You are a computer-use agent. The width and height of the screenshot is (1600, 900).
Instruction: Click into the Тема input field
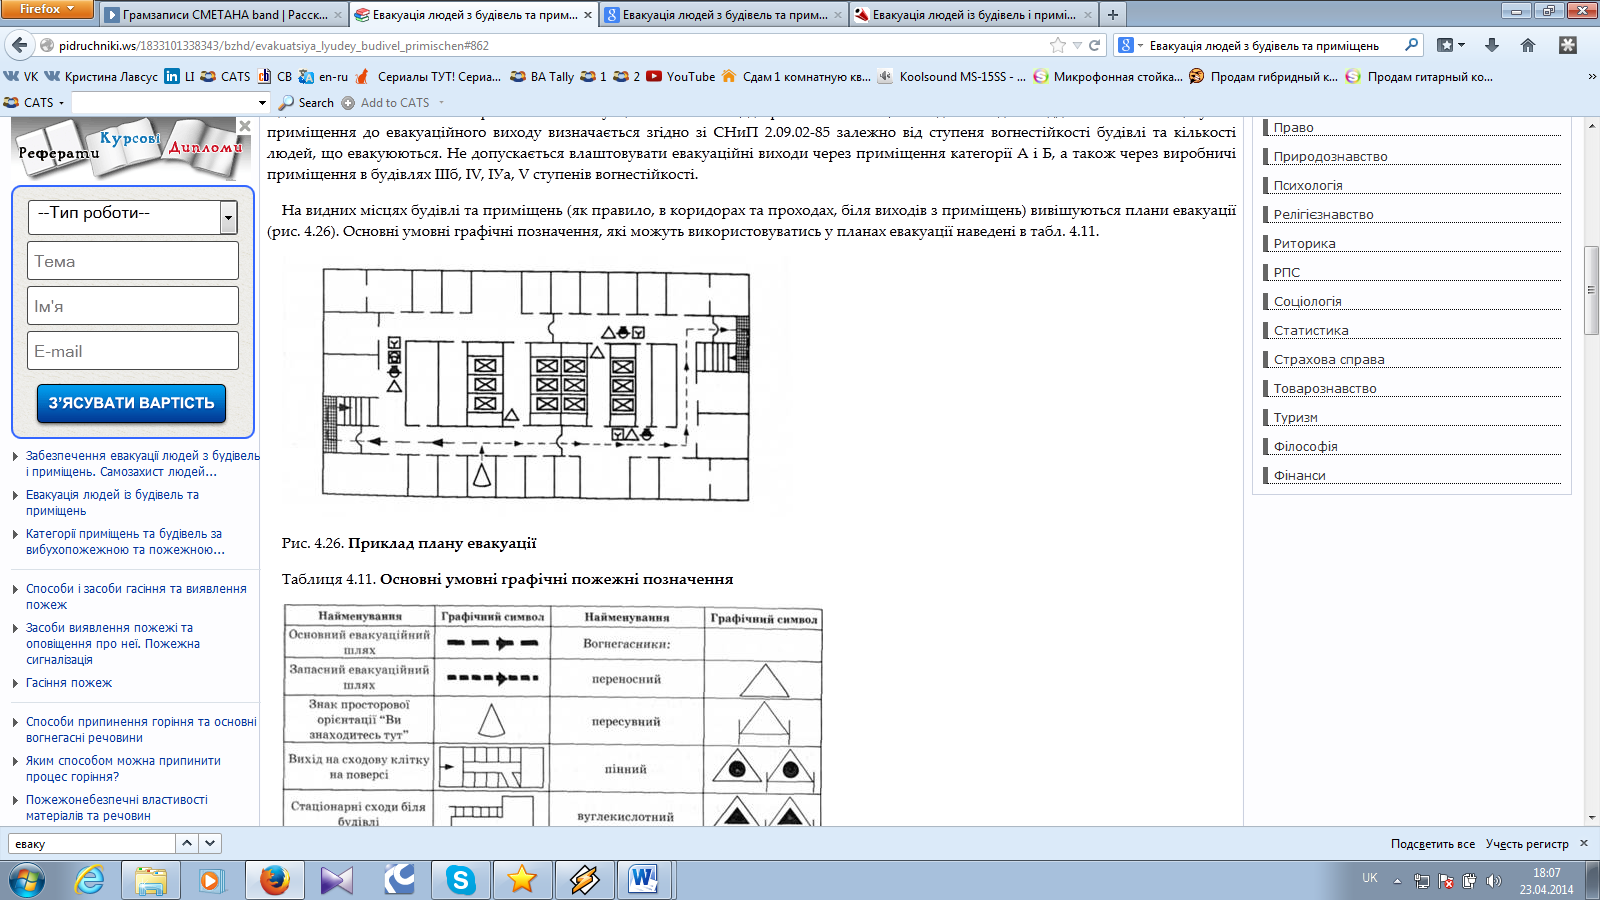click(x=133, y=261)
